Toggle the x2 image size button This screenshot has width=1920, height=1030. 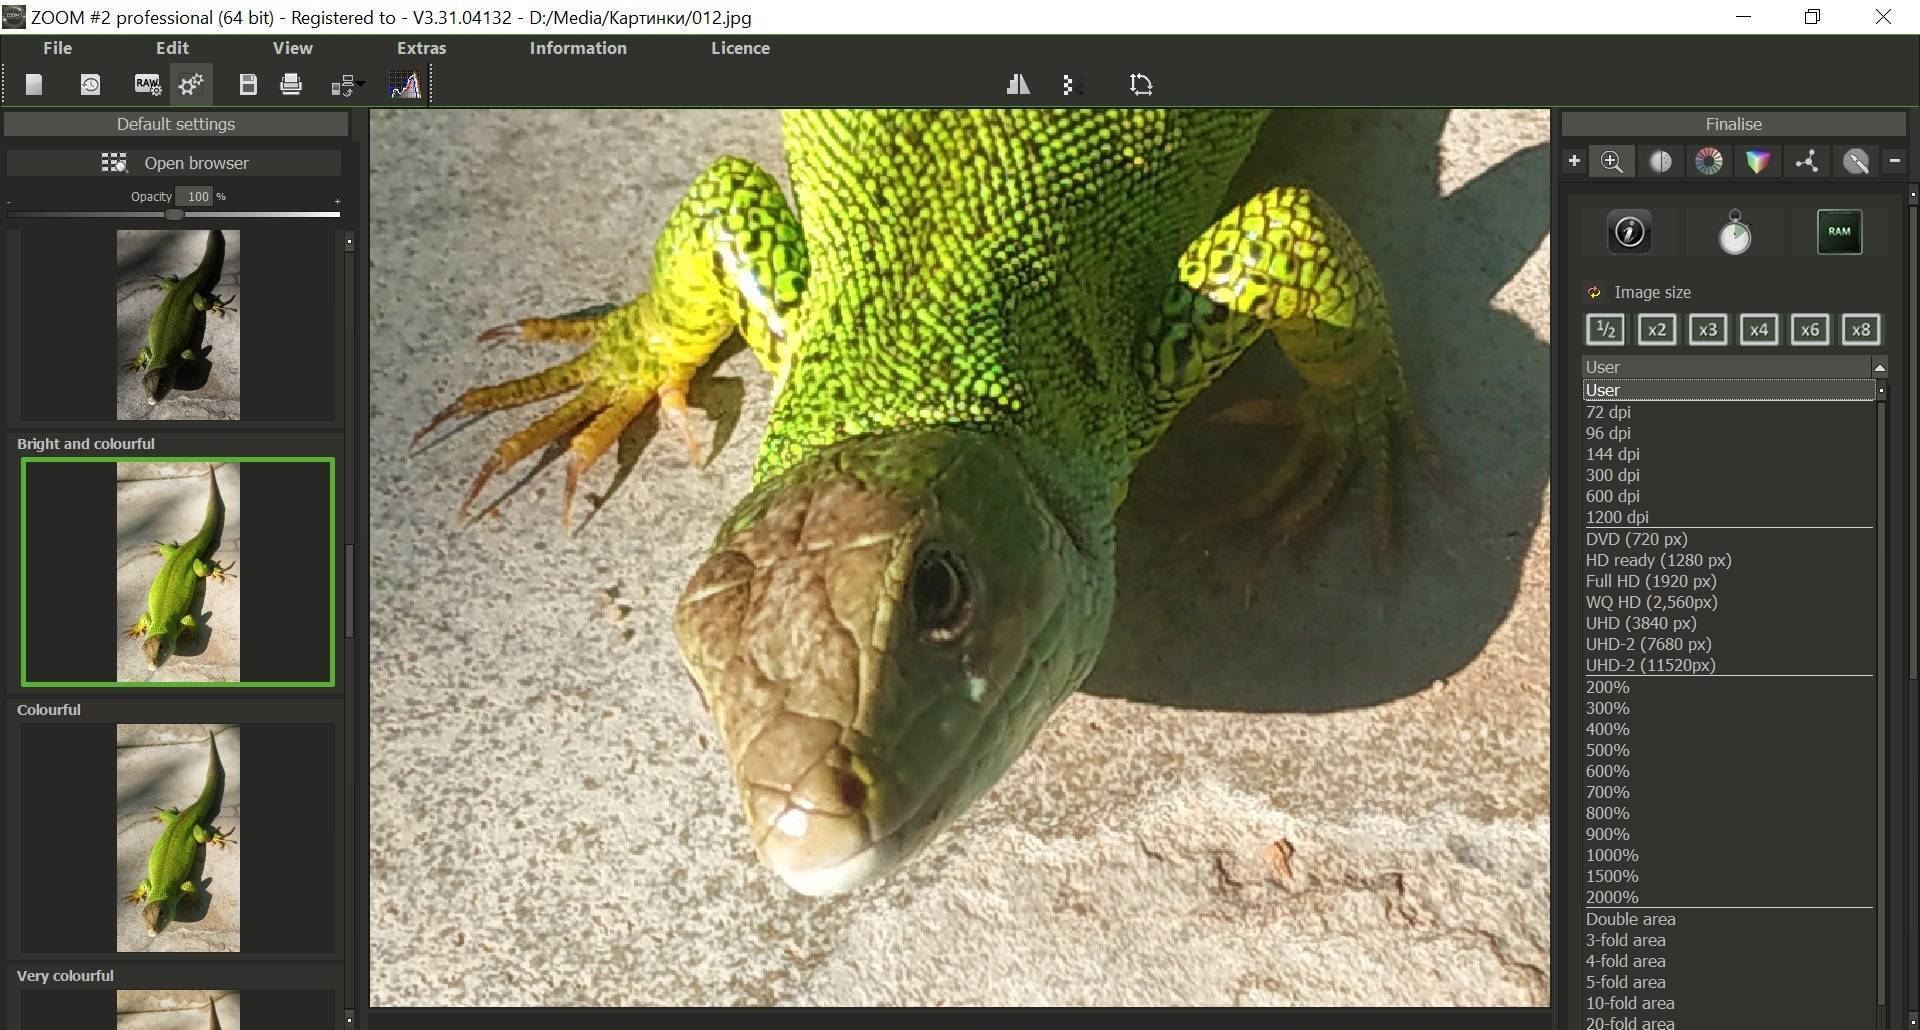(1657, 330)
